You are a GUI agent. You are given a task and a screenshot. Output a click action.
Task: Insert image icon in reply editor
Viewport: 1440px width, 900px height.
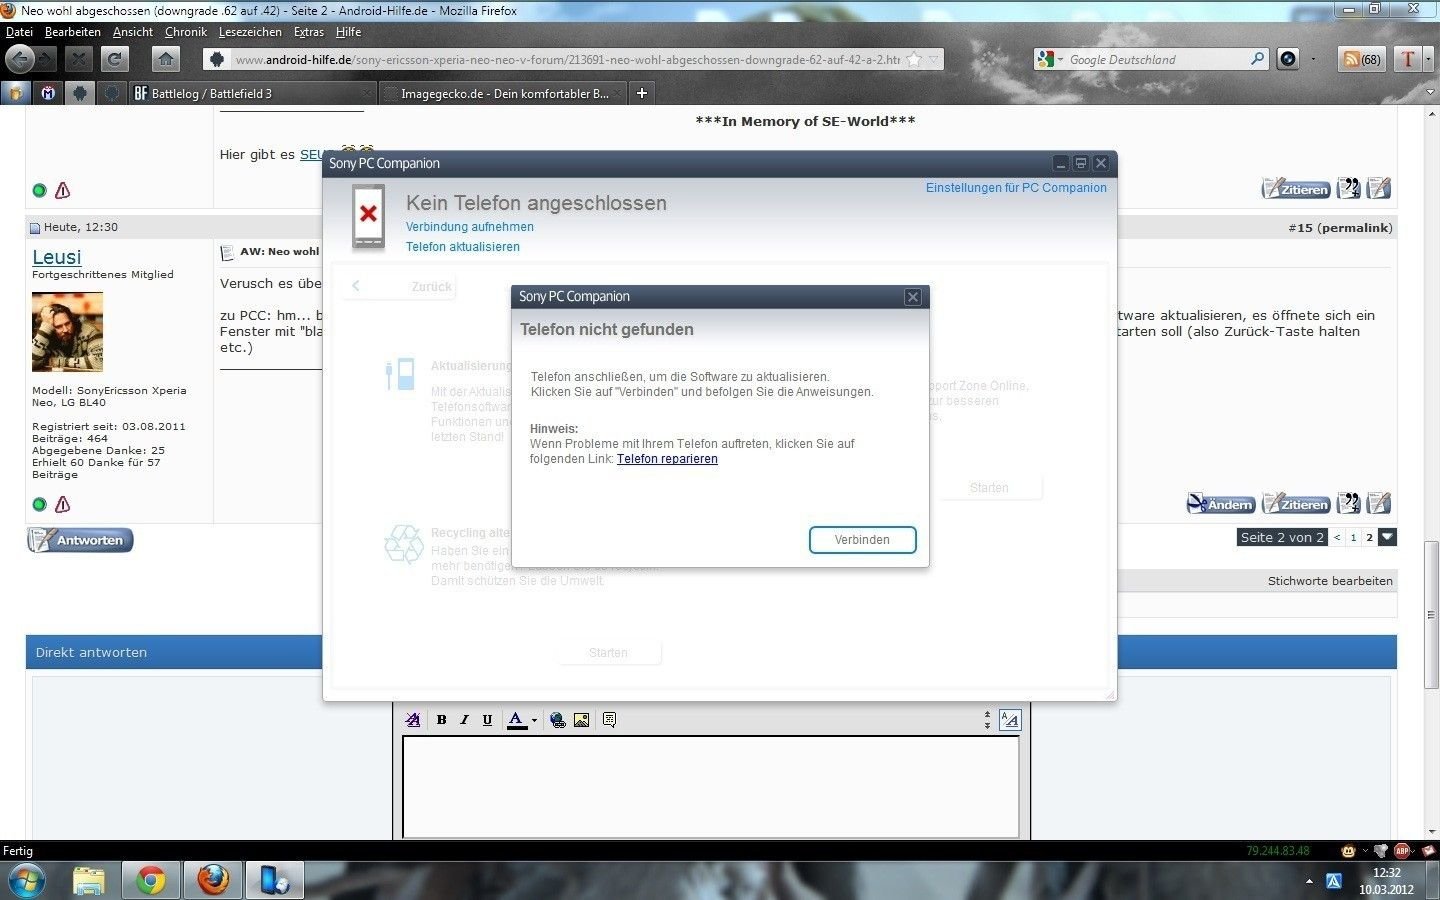click(581, 720)
